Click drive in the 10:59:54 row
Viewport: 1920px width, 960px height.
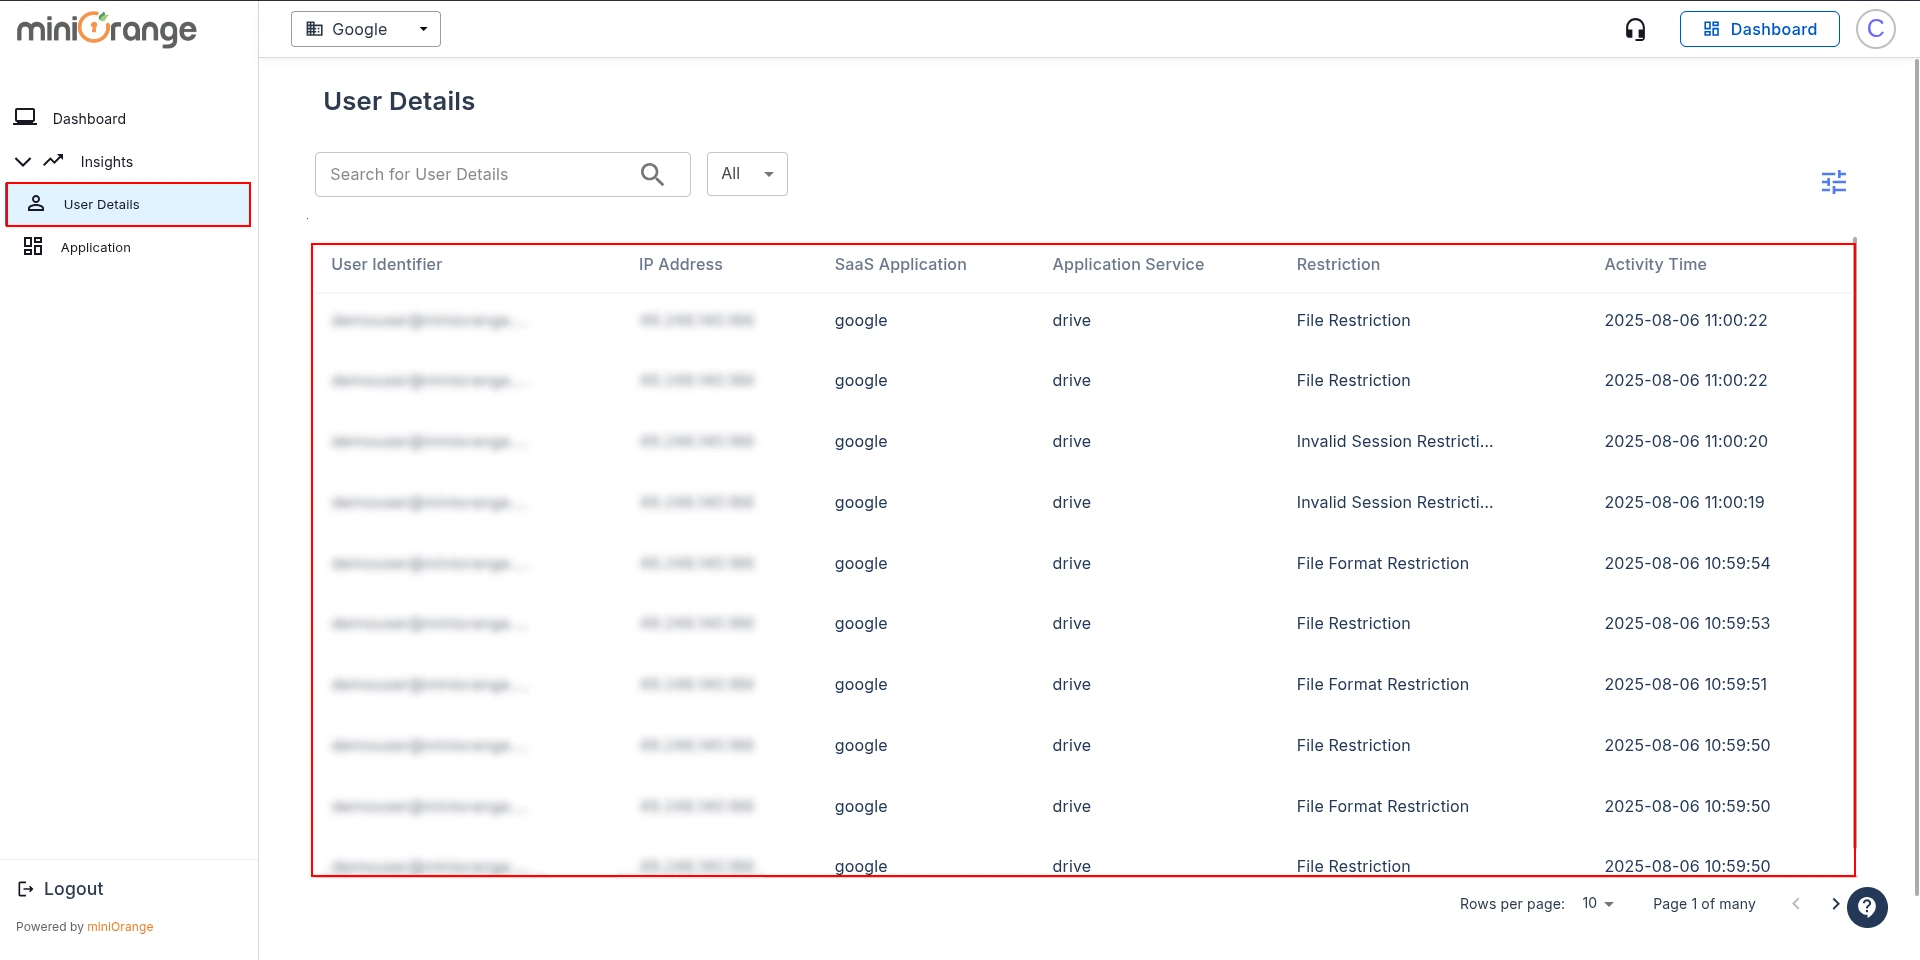tap(1071, 563)
